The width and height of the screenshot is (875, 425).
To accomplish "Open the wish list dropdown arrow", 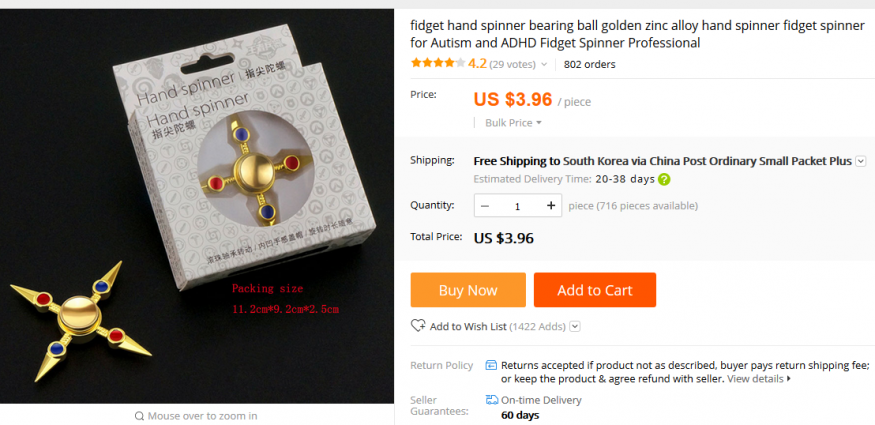I will tap(575, 326).
